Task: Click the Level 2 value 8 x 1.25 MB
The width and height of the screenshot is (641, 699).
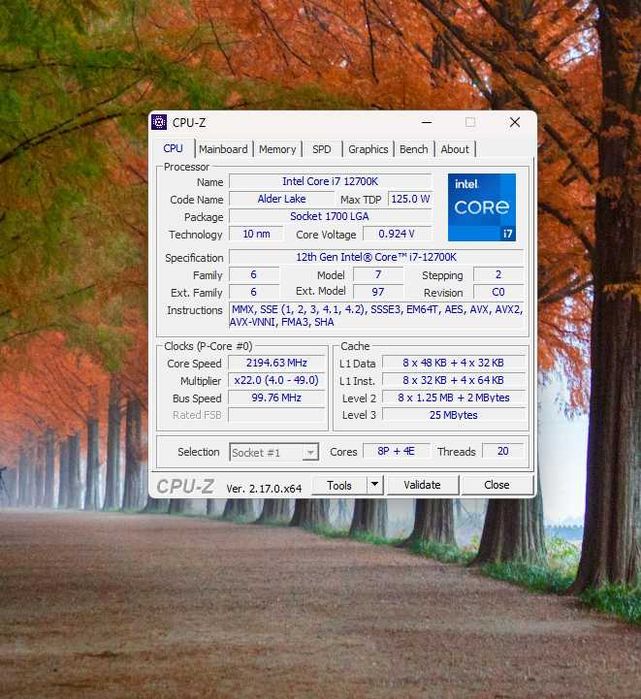Action: [454, 398]
